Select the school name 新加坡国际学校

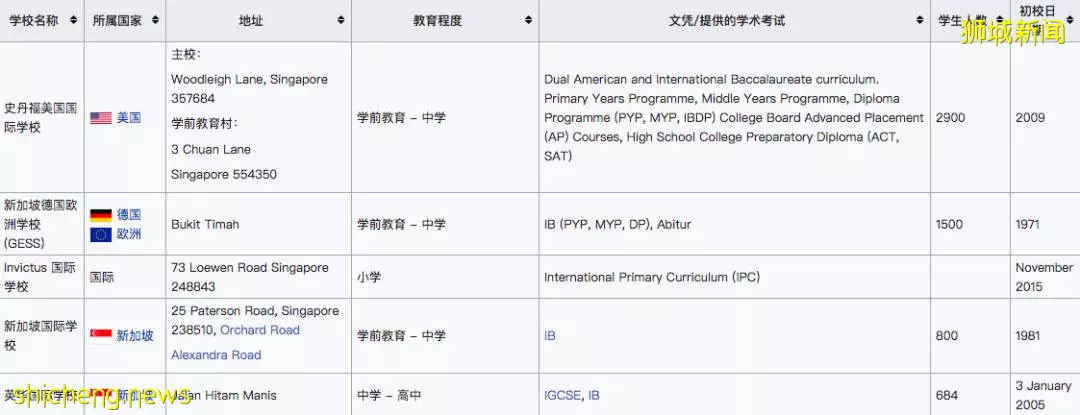(41, 335)
